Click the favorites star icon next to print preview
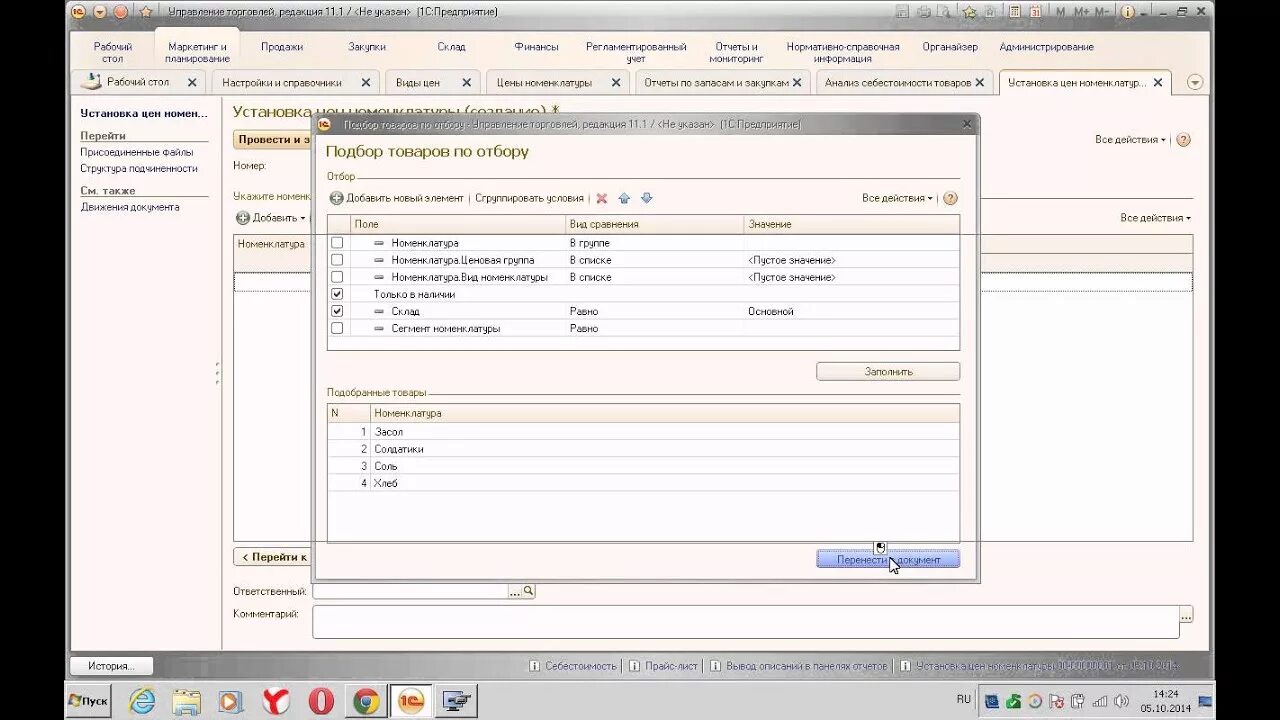The height and width of the screenshot is (720, 1280). click(969, 12)
